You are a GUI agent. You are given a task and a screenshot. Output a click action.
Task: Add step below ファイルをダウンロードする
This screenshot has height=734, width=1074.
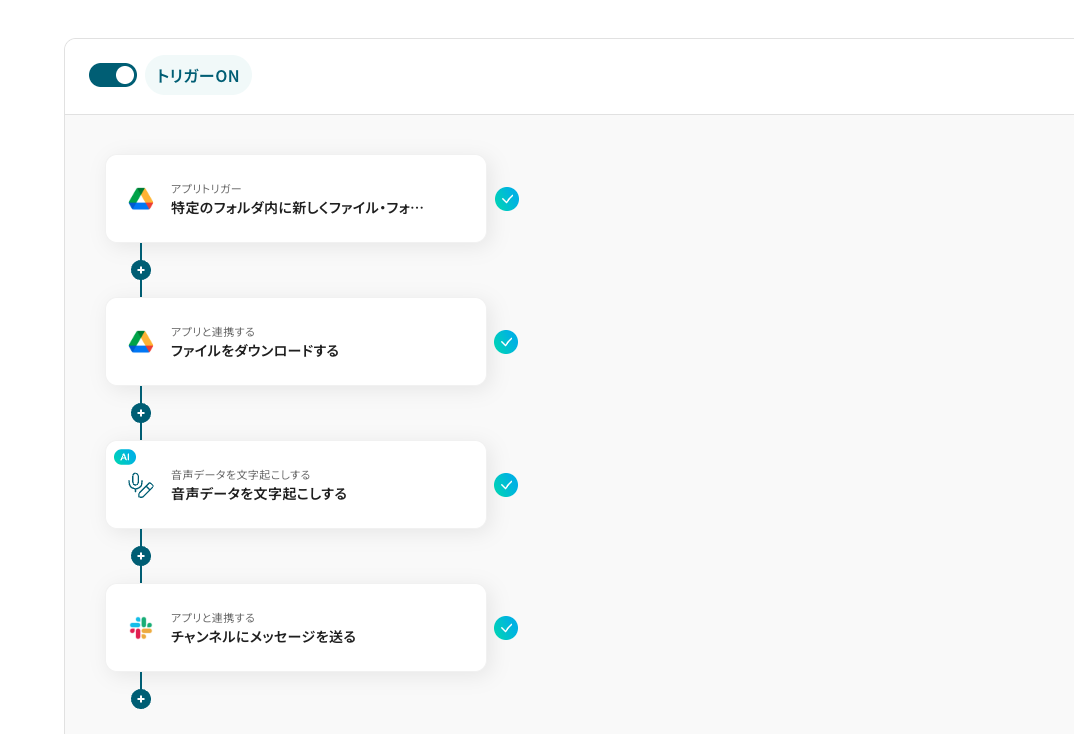[141, 413]
